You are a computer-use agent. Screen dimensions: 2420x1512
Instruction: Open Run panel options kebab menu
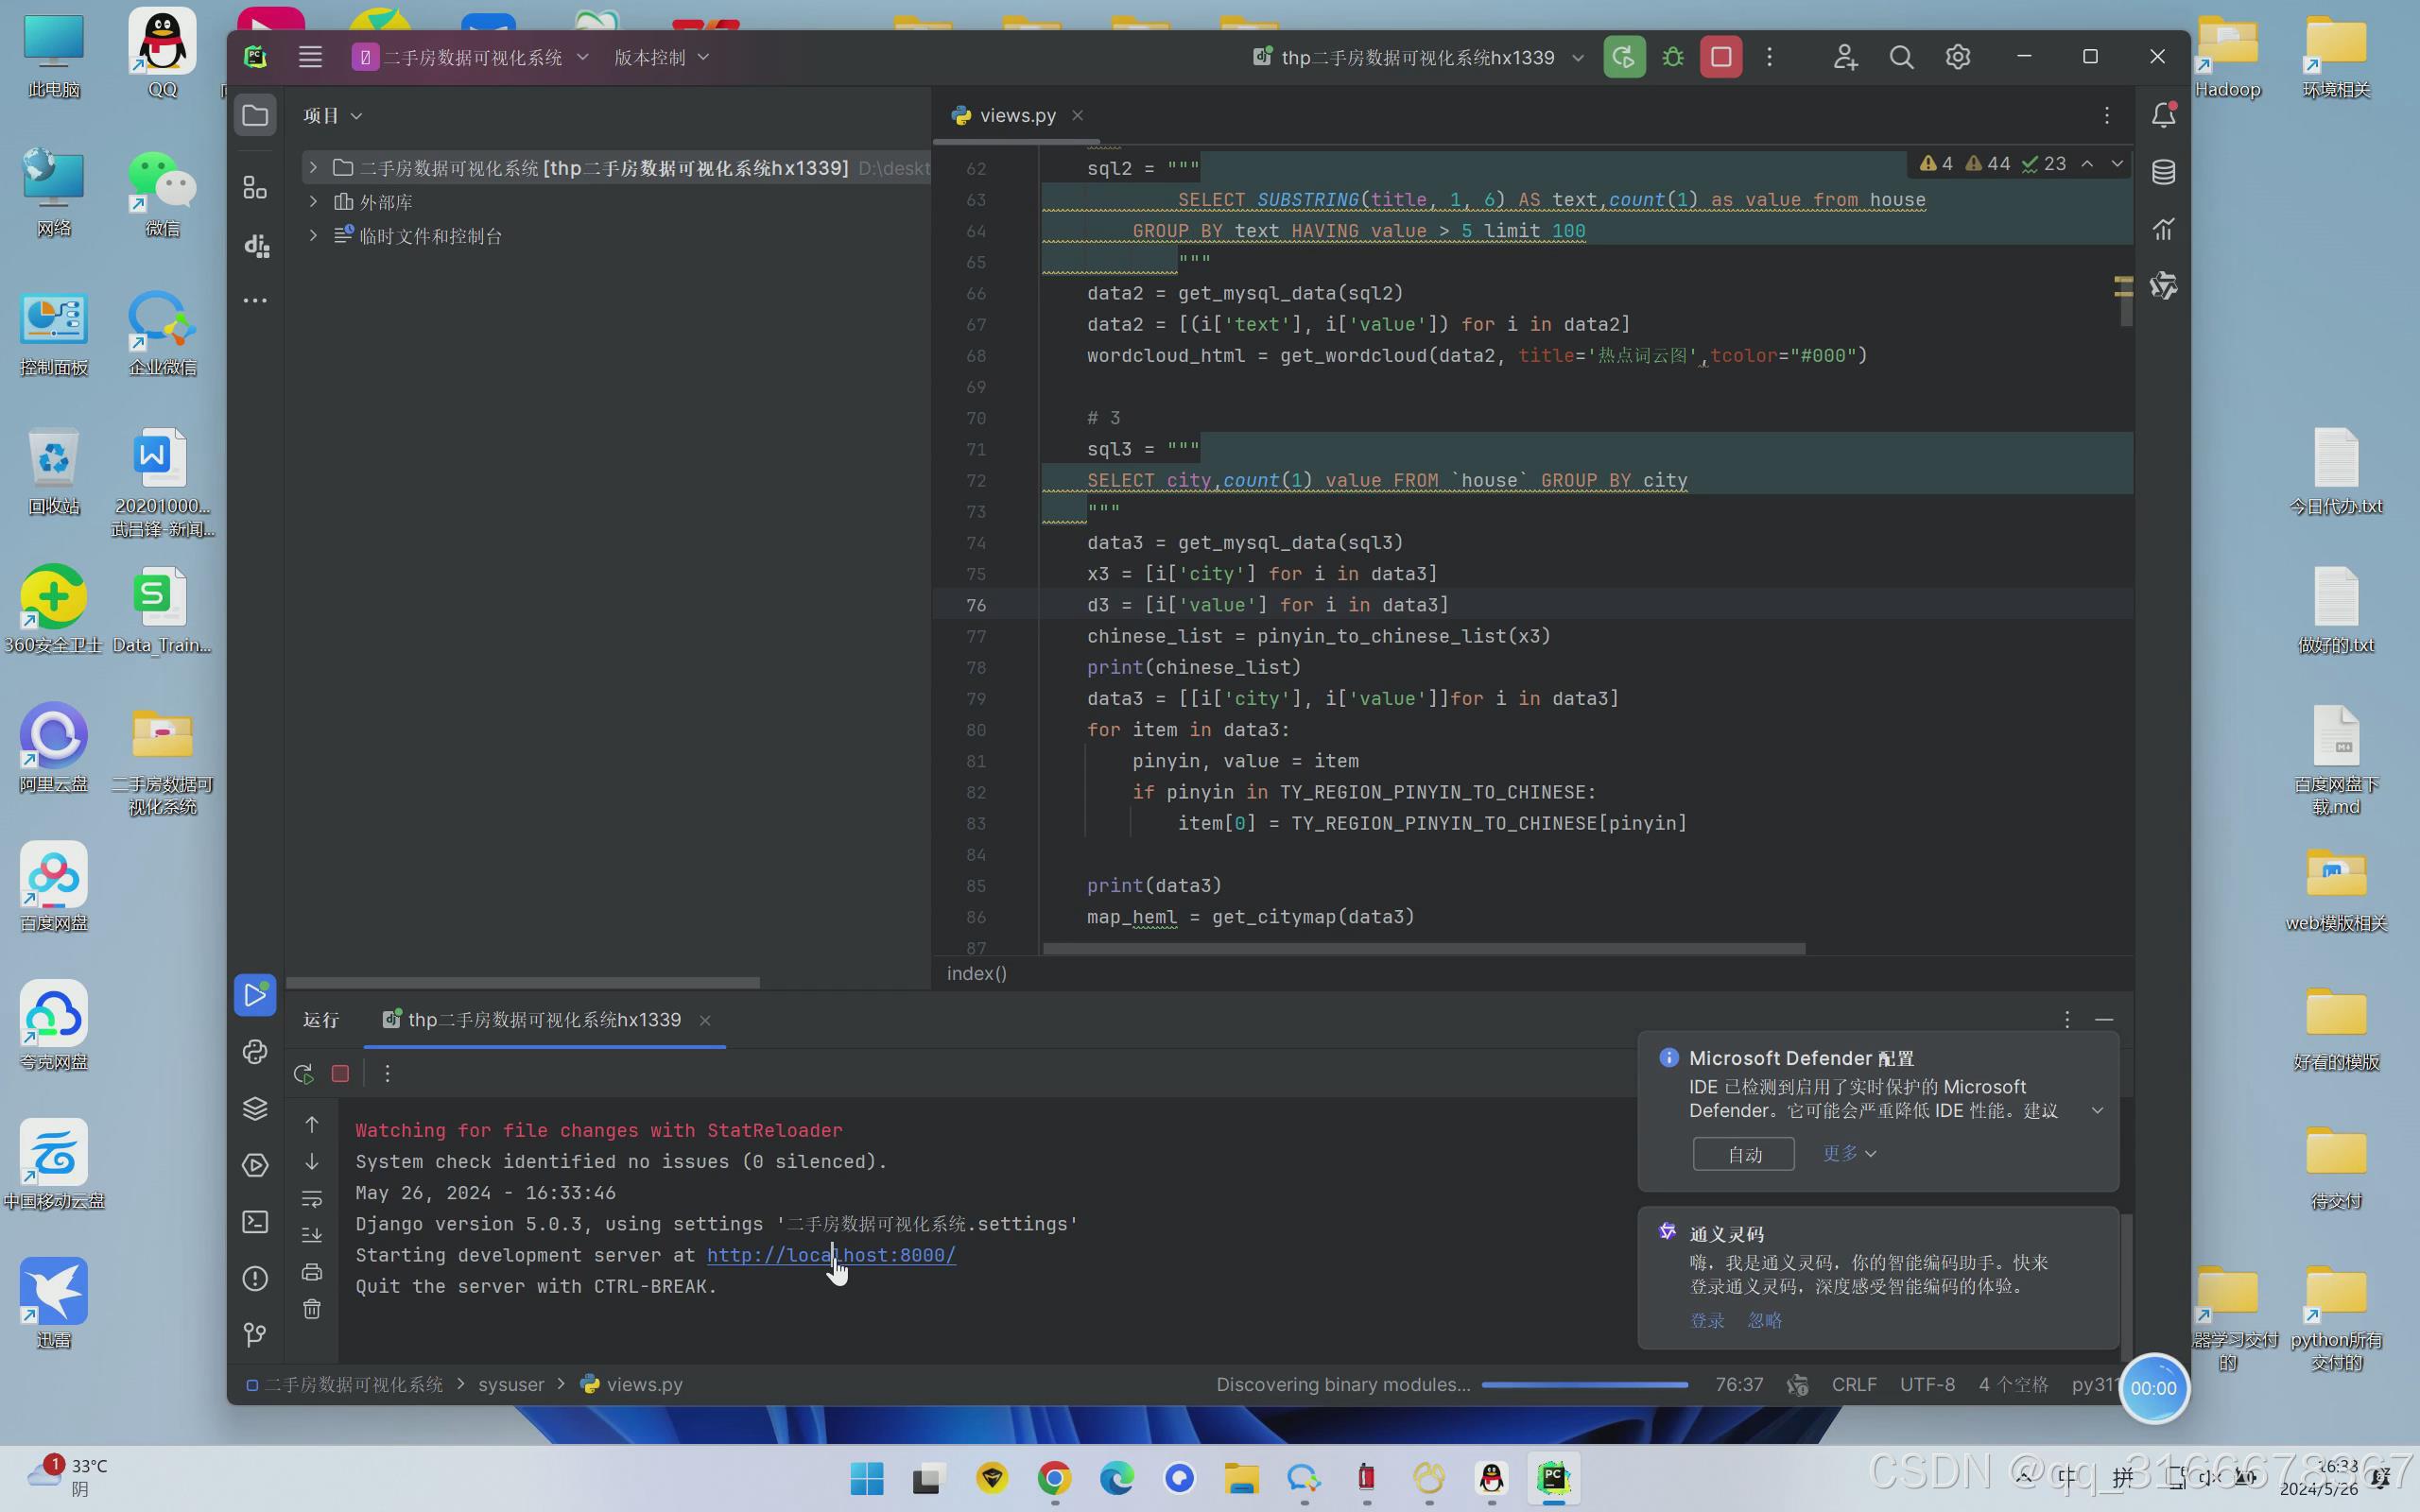click(x=2067, y=1019)
